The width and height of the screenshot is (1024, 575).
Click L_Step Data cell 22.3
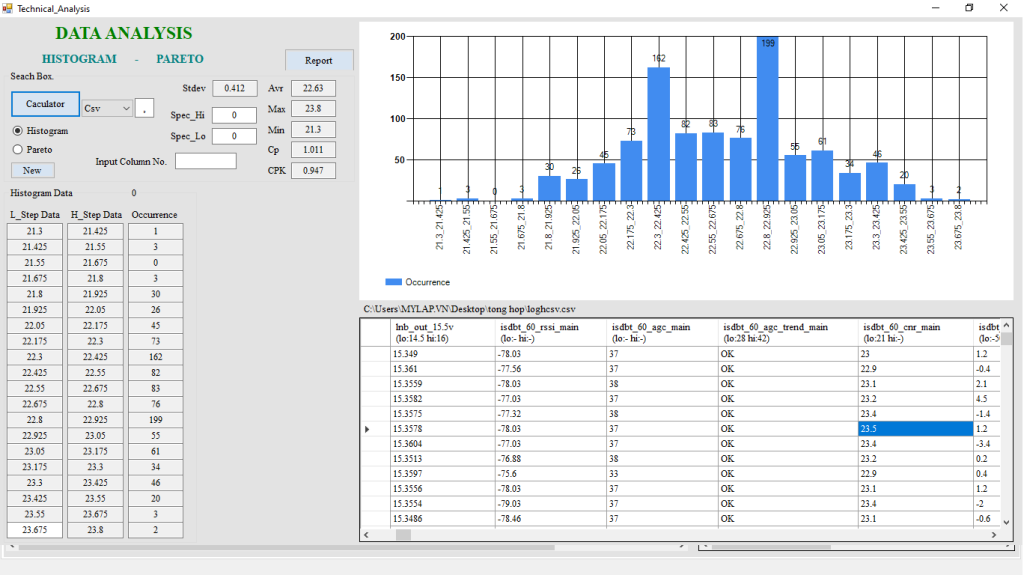tap(35, 357)
